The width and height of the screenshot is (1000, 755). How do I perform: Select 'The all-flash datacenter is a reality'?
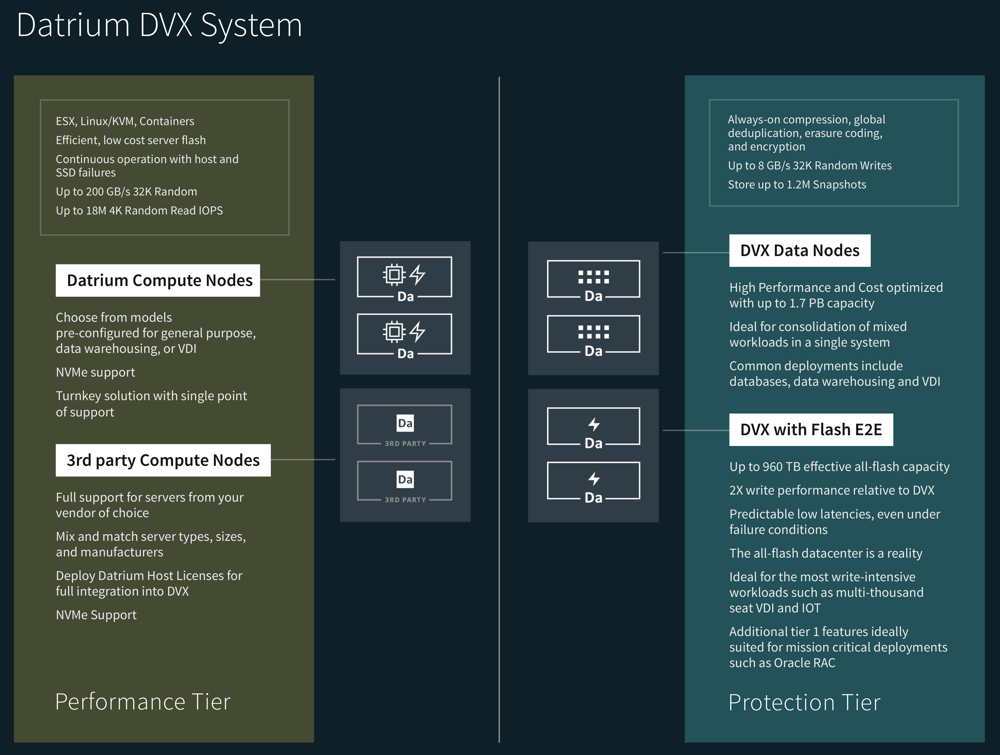point(826,553)
